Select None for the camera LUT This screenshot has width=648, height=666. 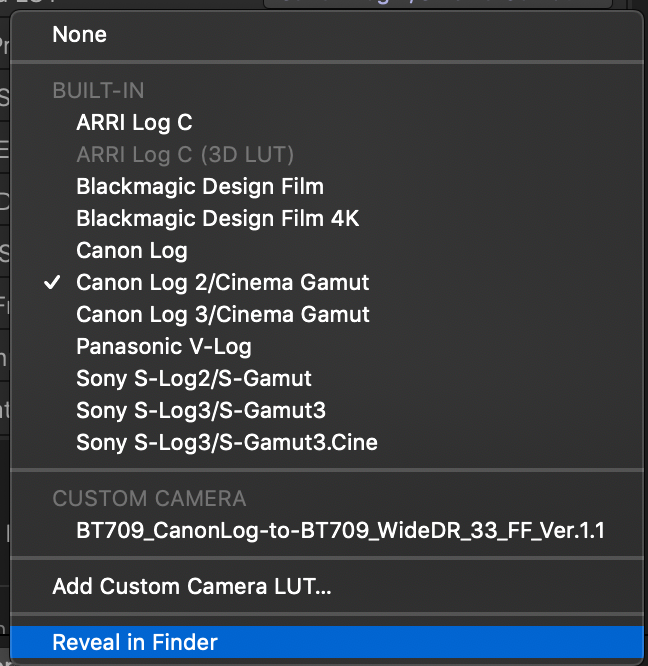tap(80, 35)
